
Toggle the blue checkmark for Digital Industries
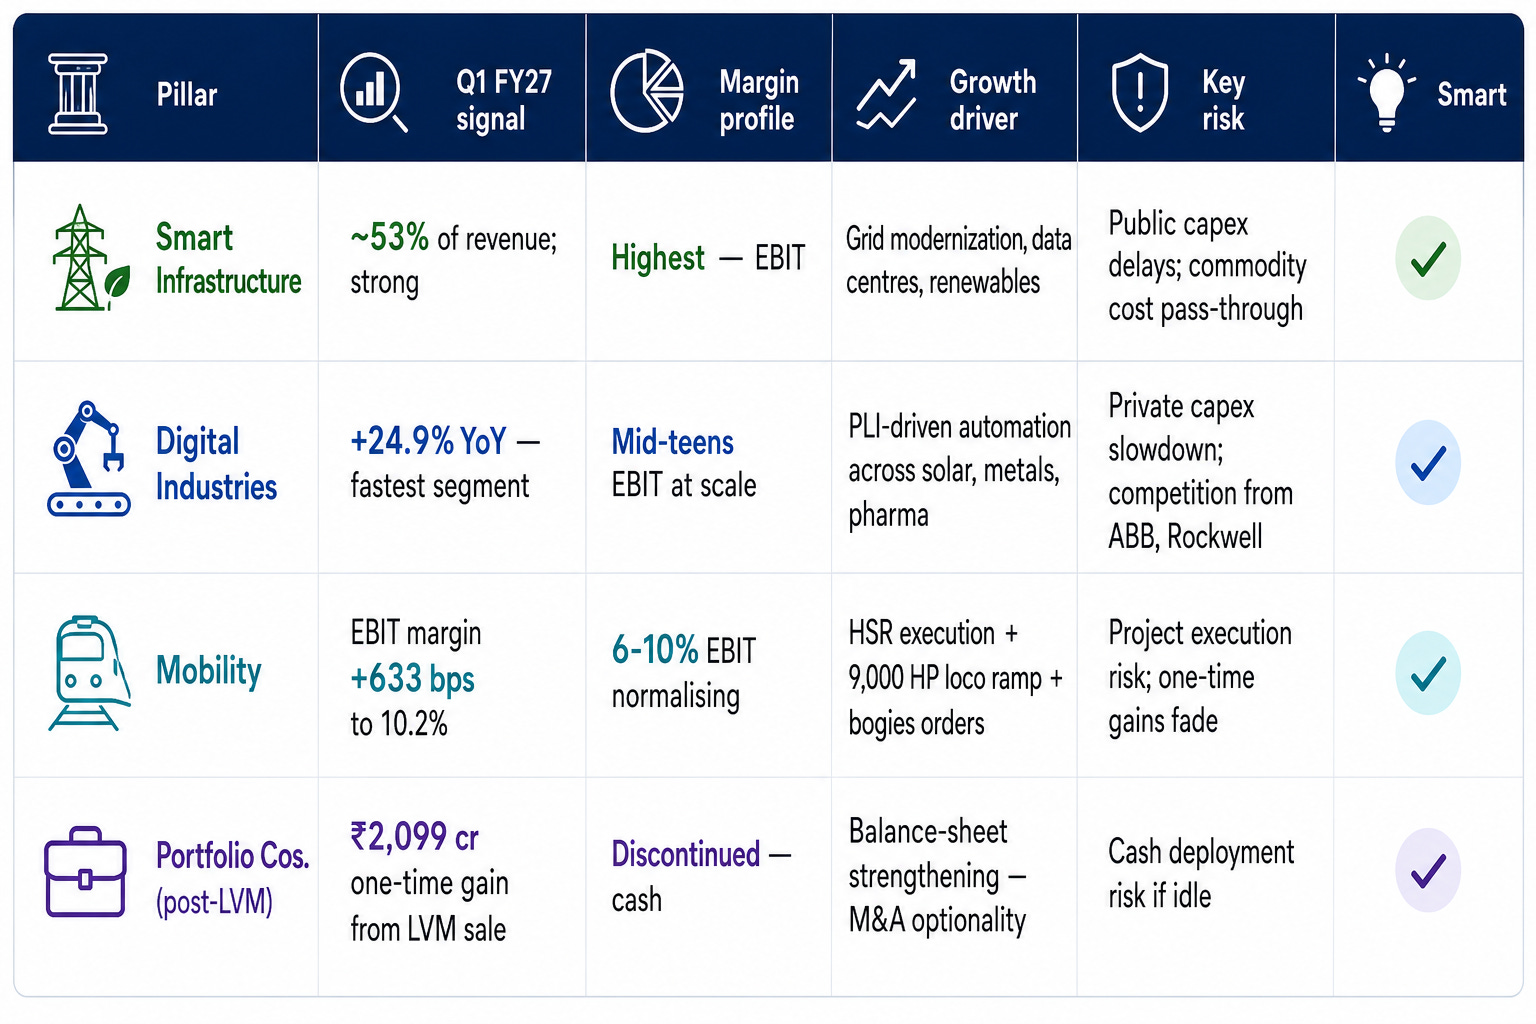(x=1428, y=462)
